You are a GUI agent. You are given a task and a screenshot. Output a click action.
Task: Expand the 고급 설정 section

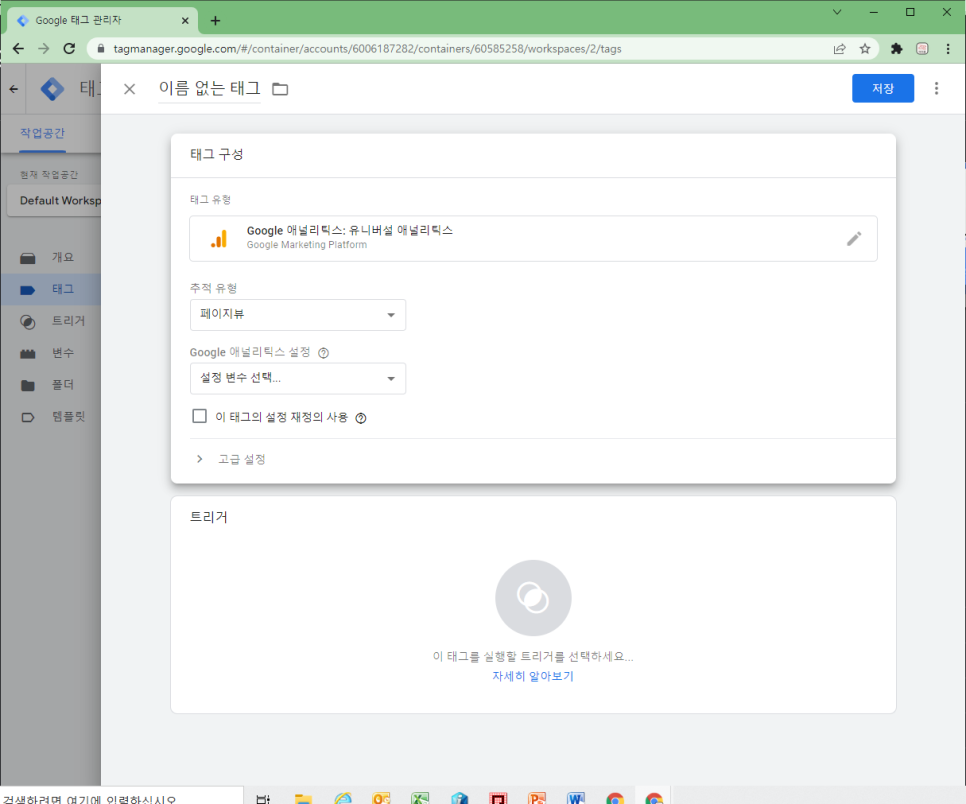(230, 459)
